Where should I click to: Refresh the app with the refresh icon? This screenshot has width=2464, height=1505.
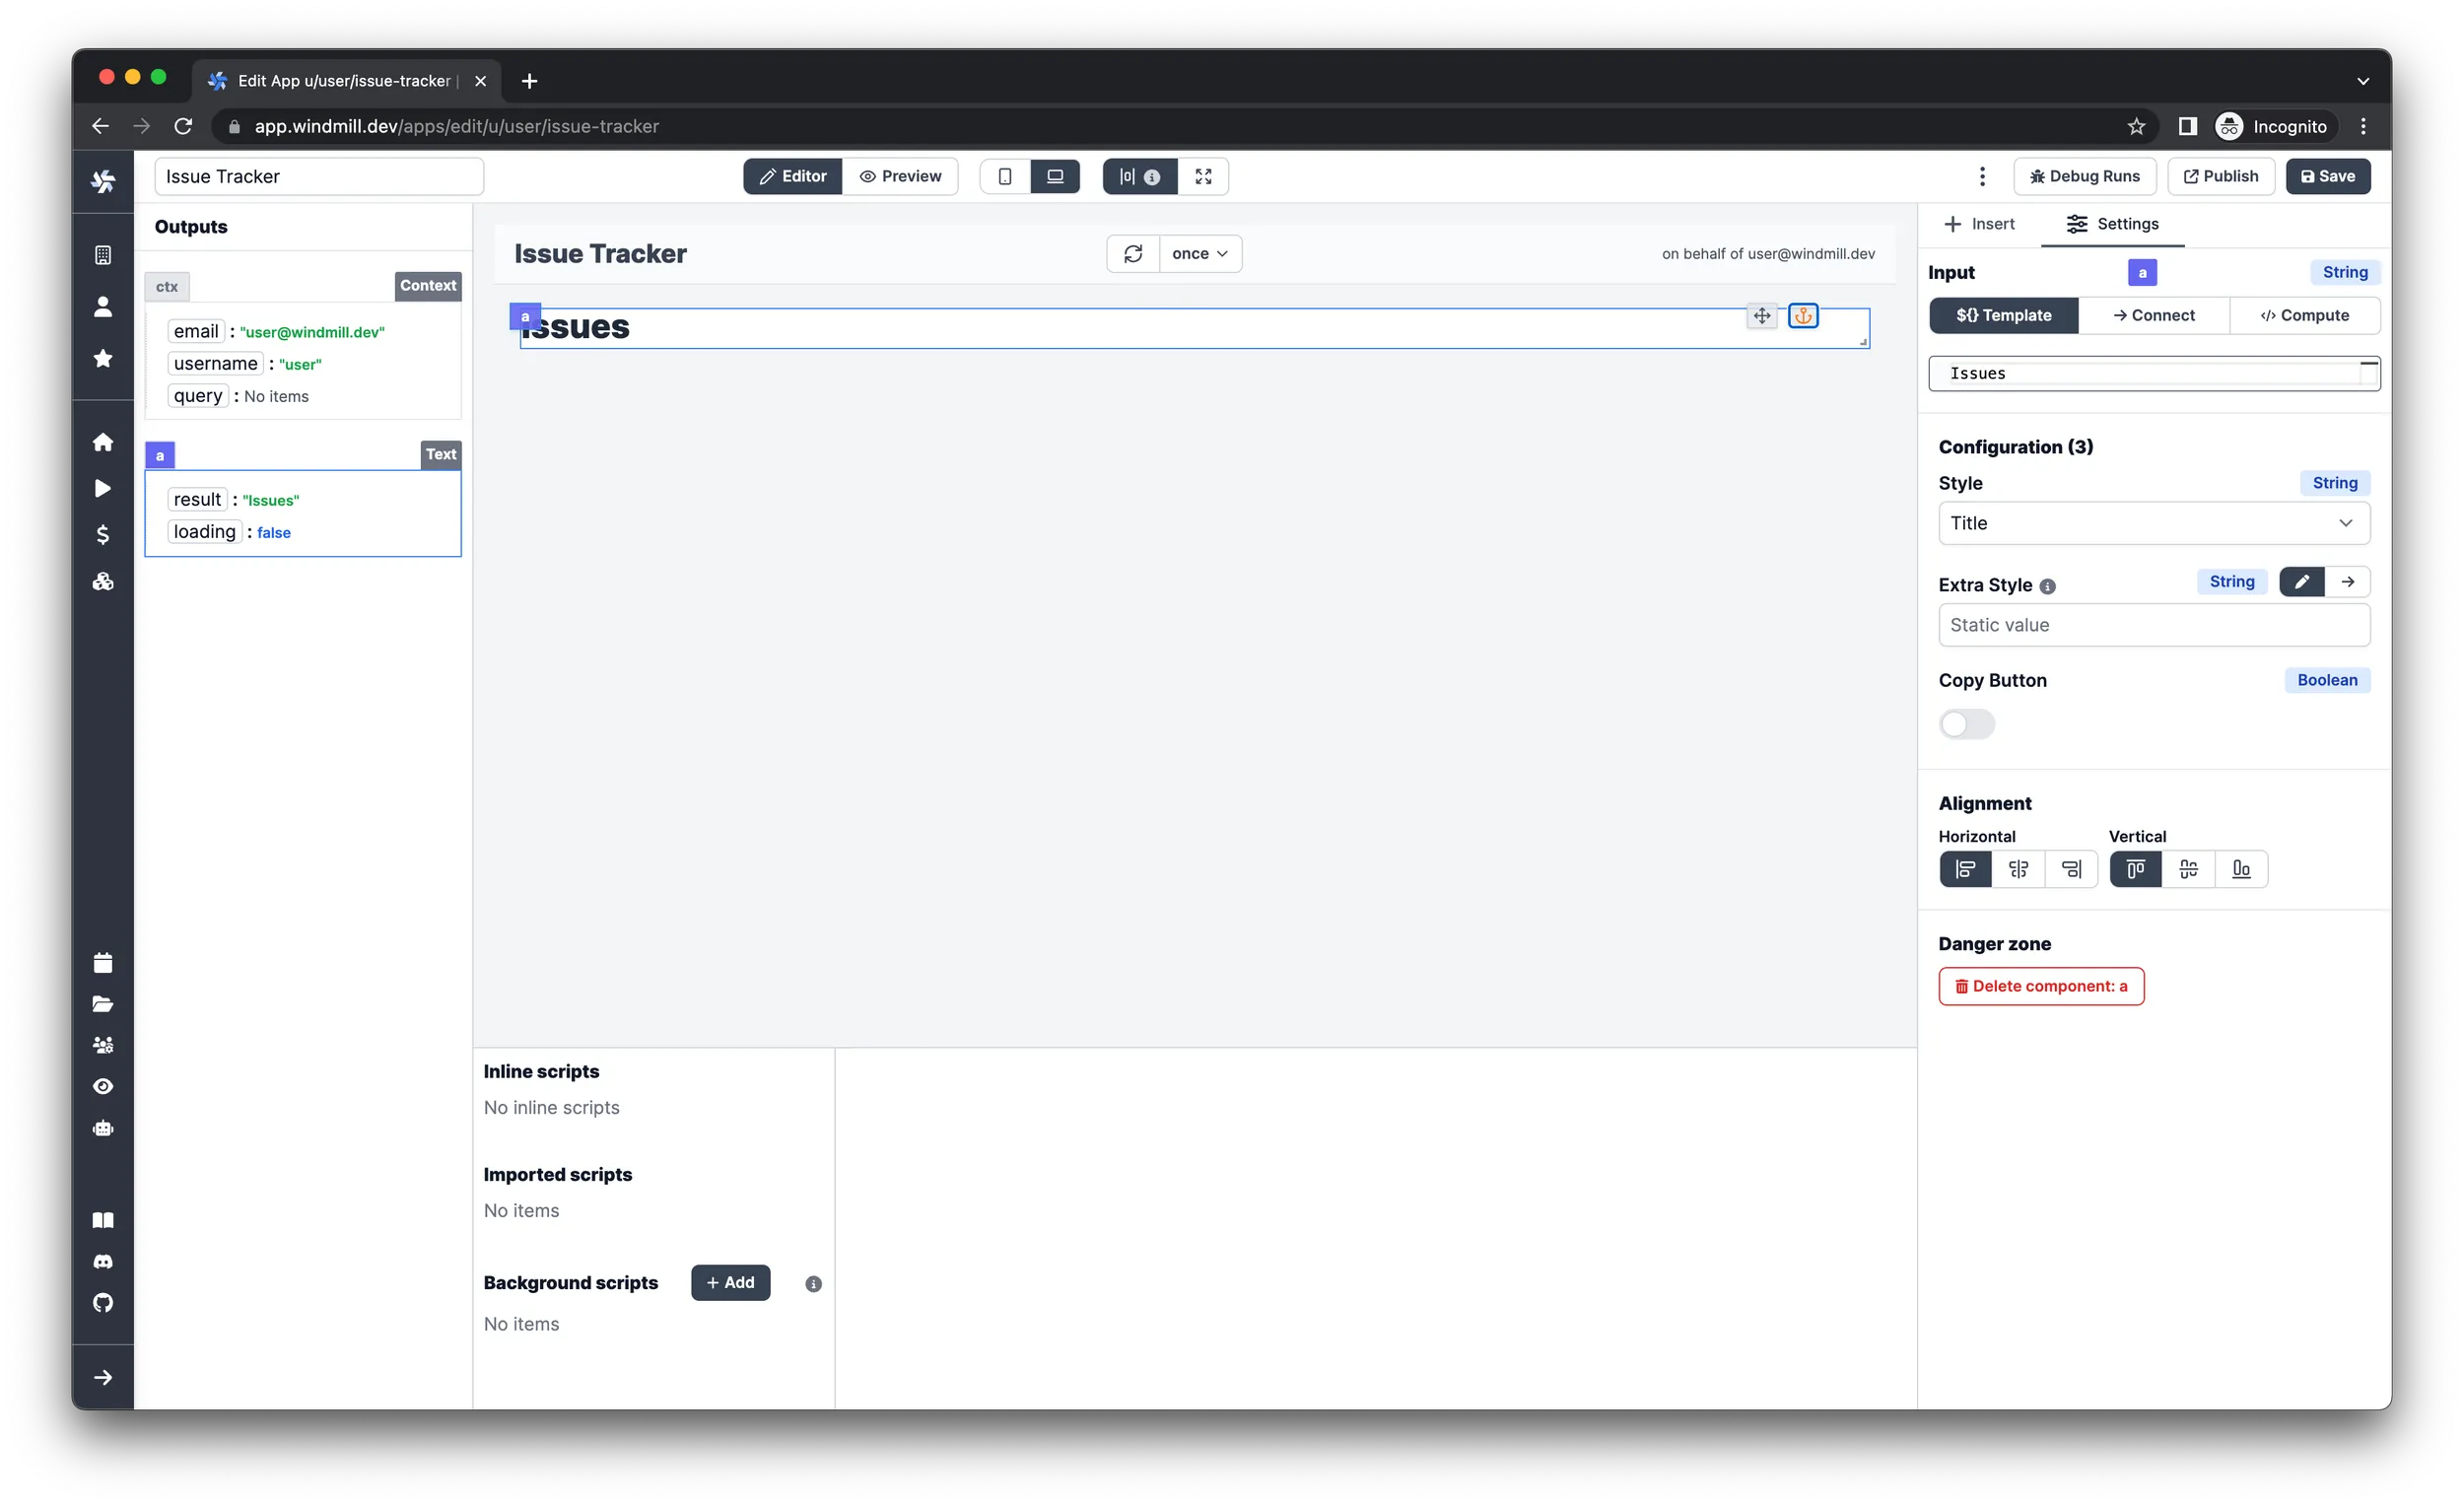coord(1133,253)
